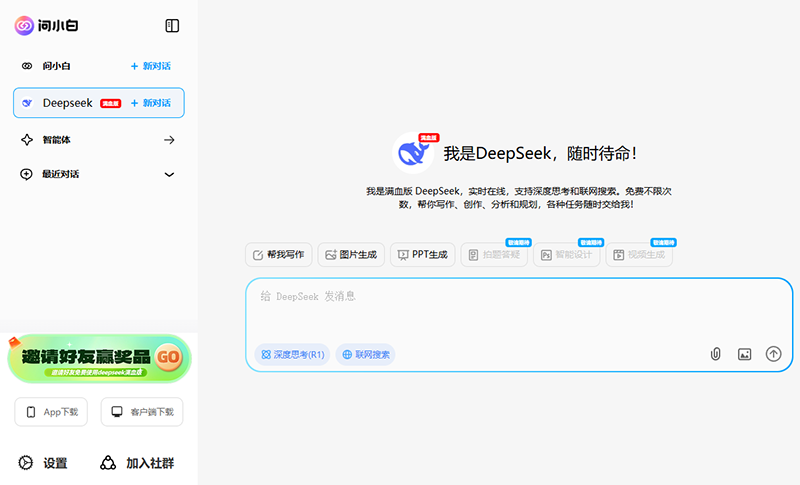Toggle 深度思考(R1) mode
Screen dimensions: 800x485
[x=292, y=354]
